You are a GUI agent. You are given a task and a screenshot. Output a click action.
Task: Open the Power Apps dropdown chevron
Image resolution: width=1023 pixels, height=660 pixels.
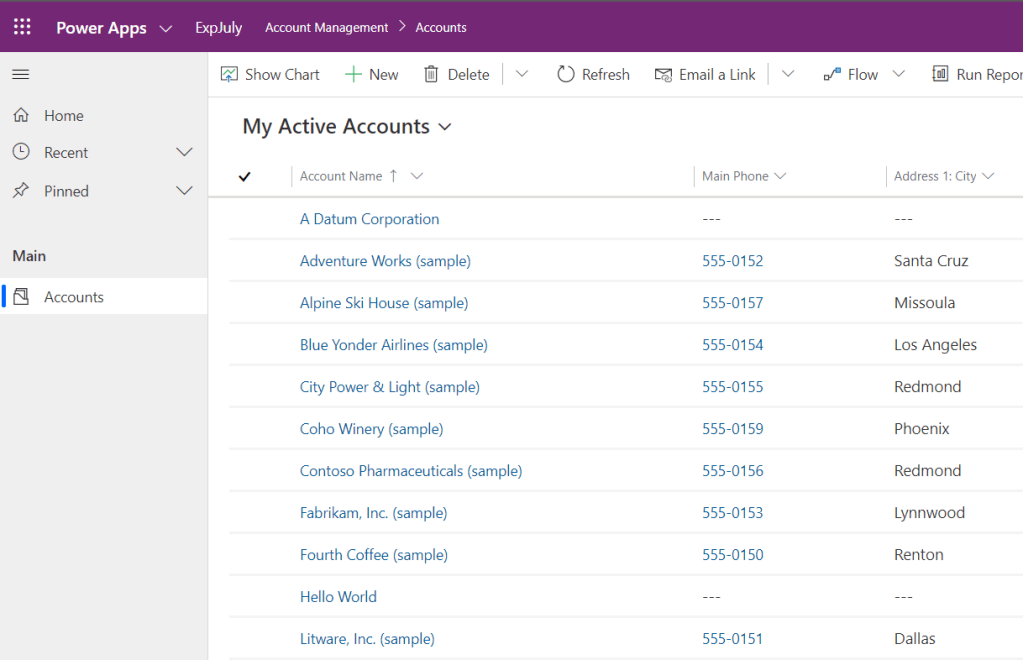166,28
